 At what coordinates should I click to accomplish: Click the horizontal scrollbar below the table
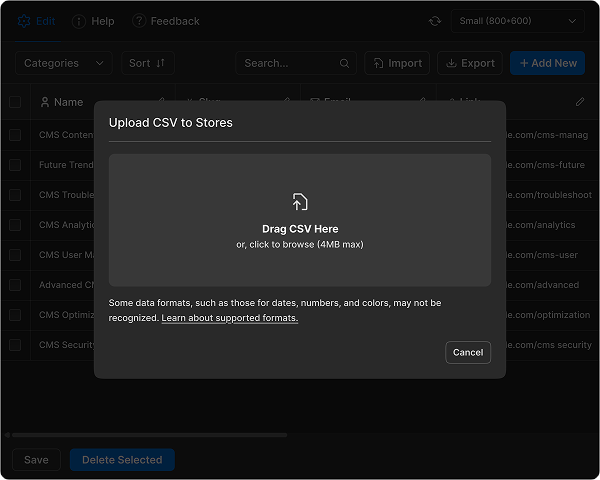click(149, 435)
